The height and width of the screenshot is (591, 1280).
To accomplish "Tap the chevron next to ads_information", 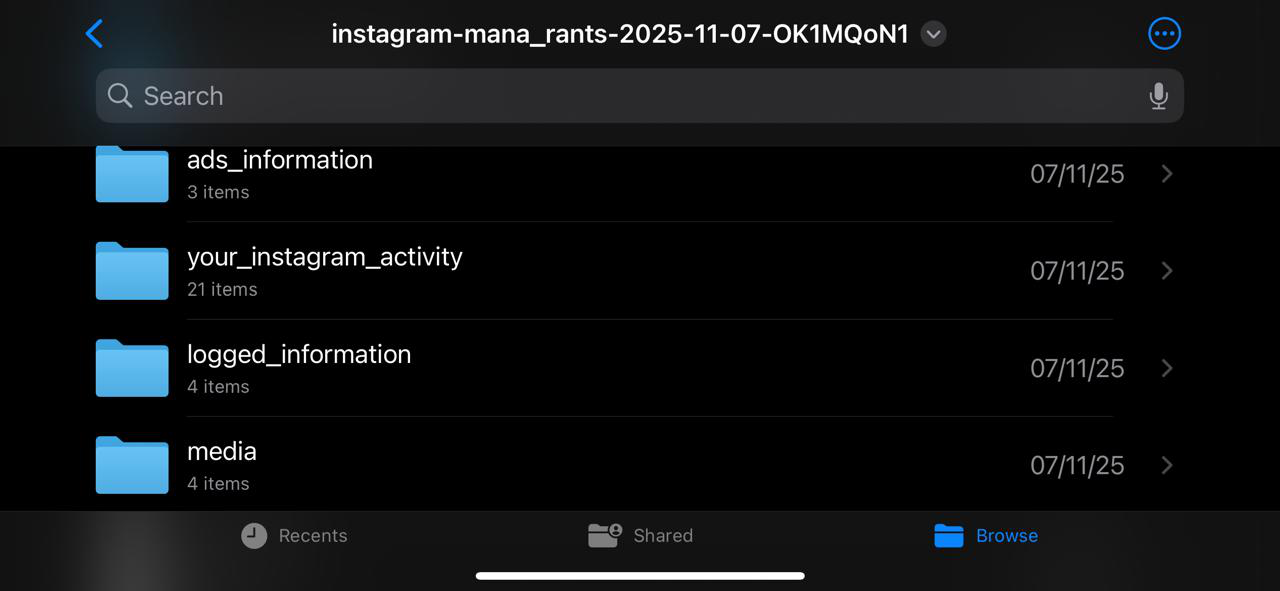I will 1166,174.
